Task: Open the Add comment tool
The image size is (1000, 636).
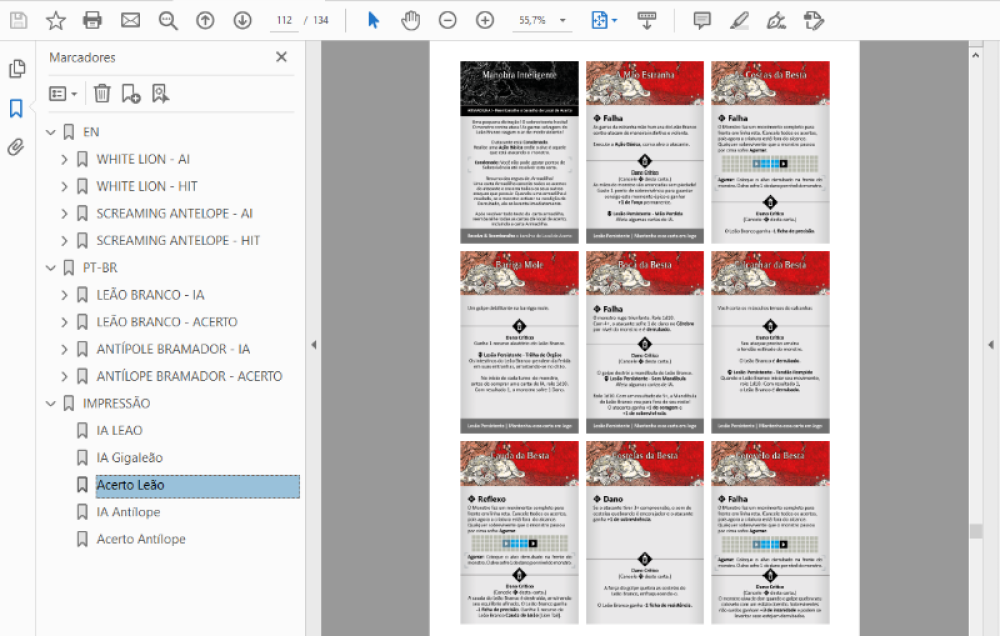Action: (702, 20)
